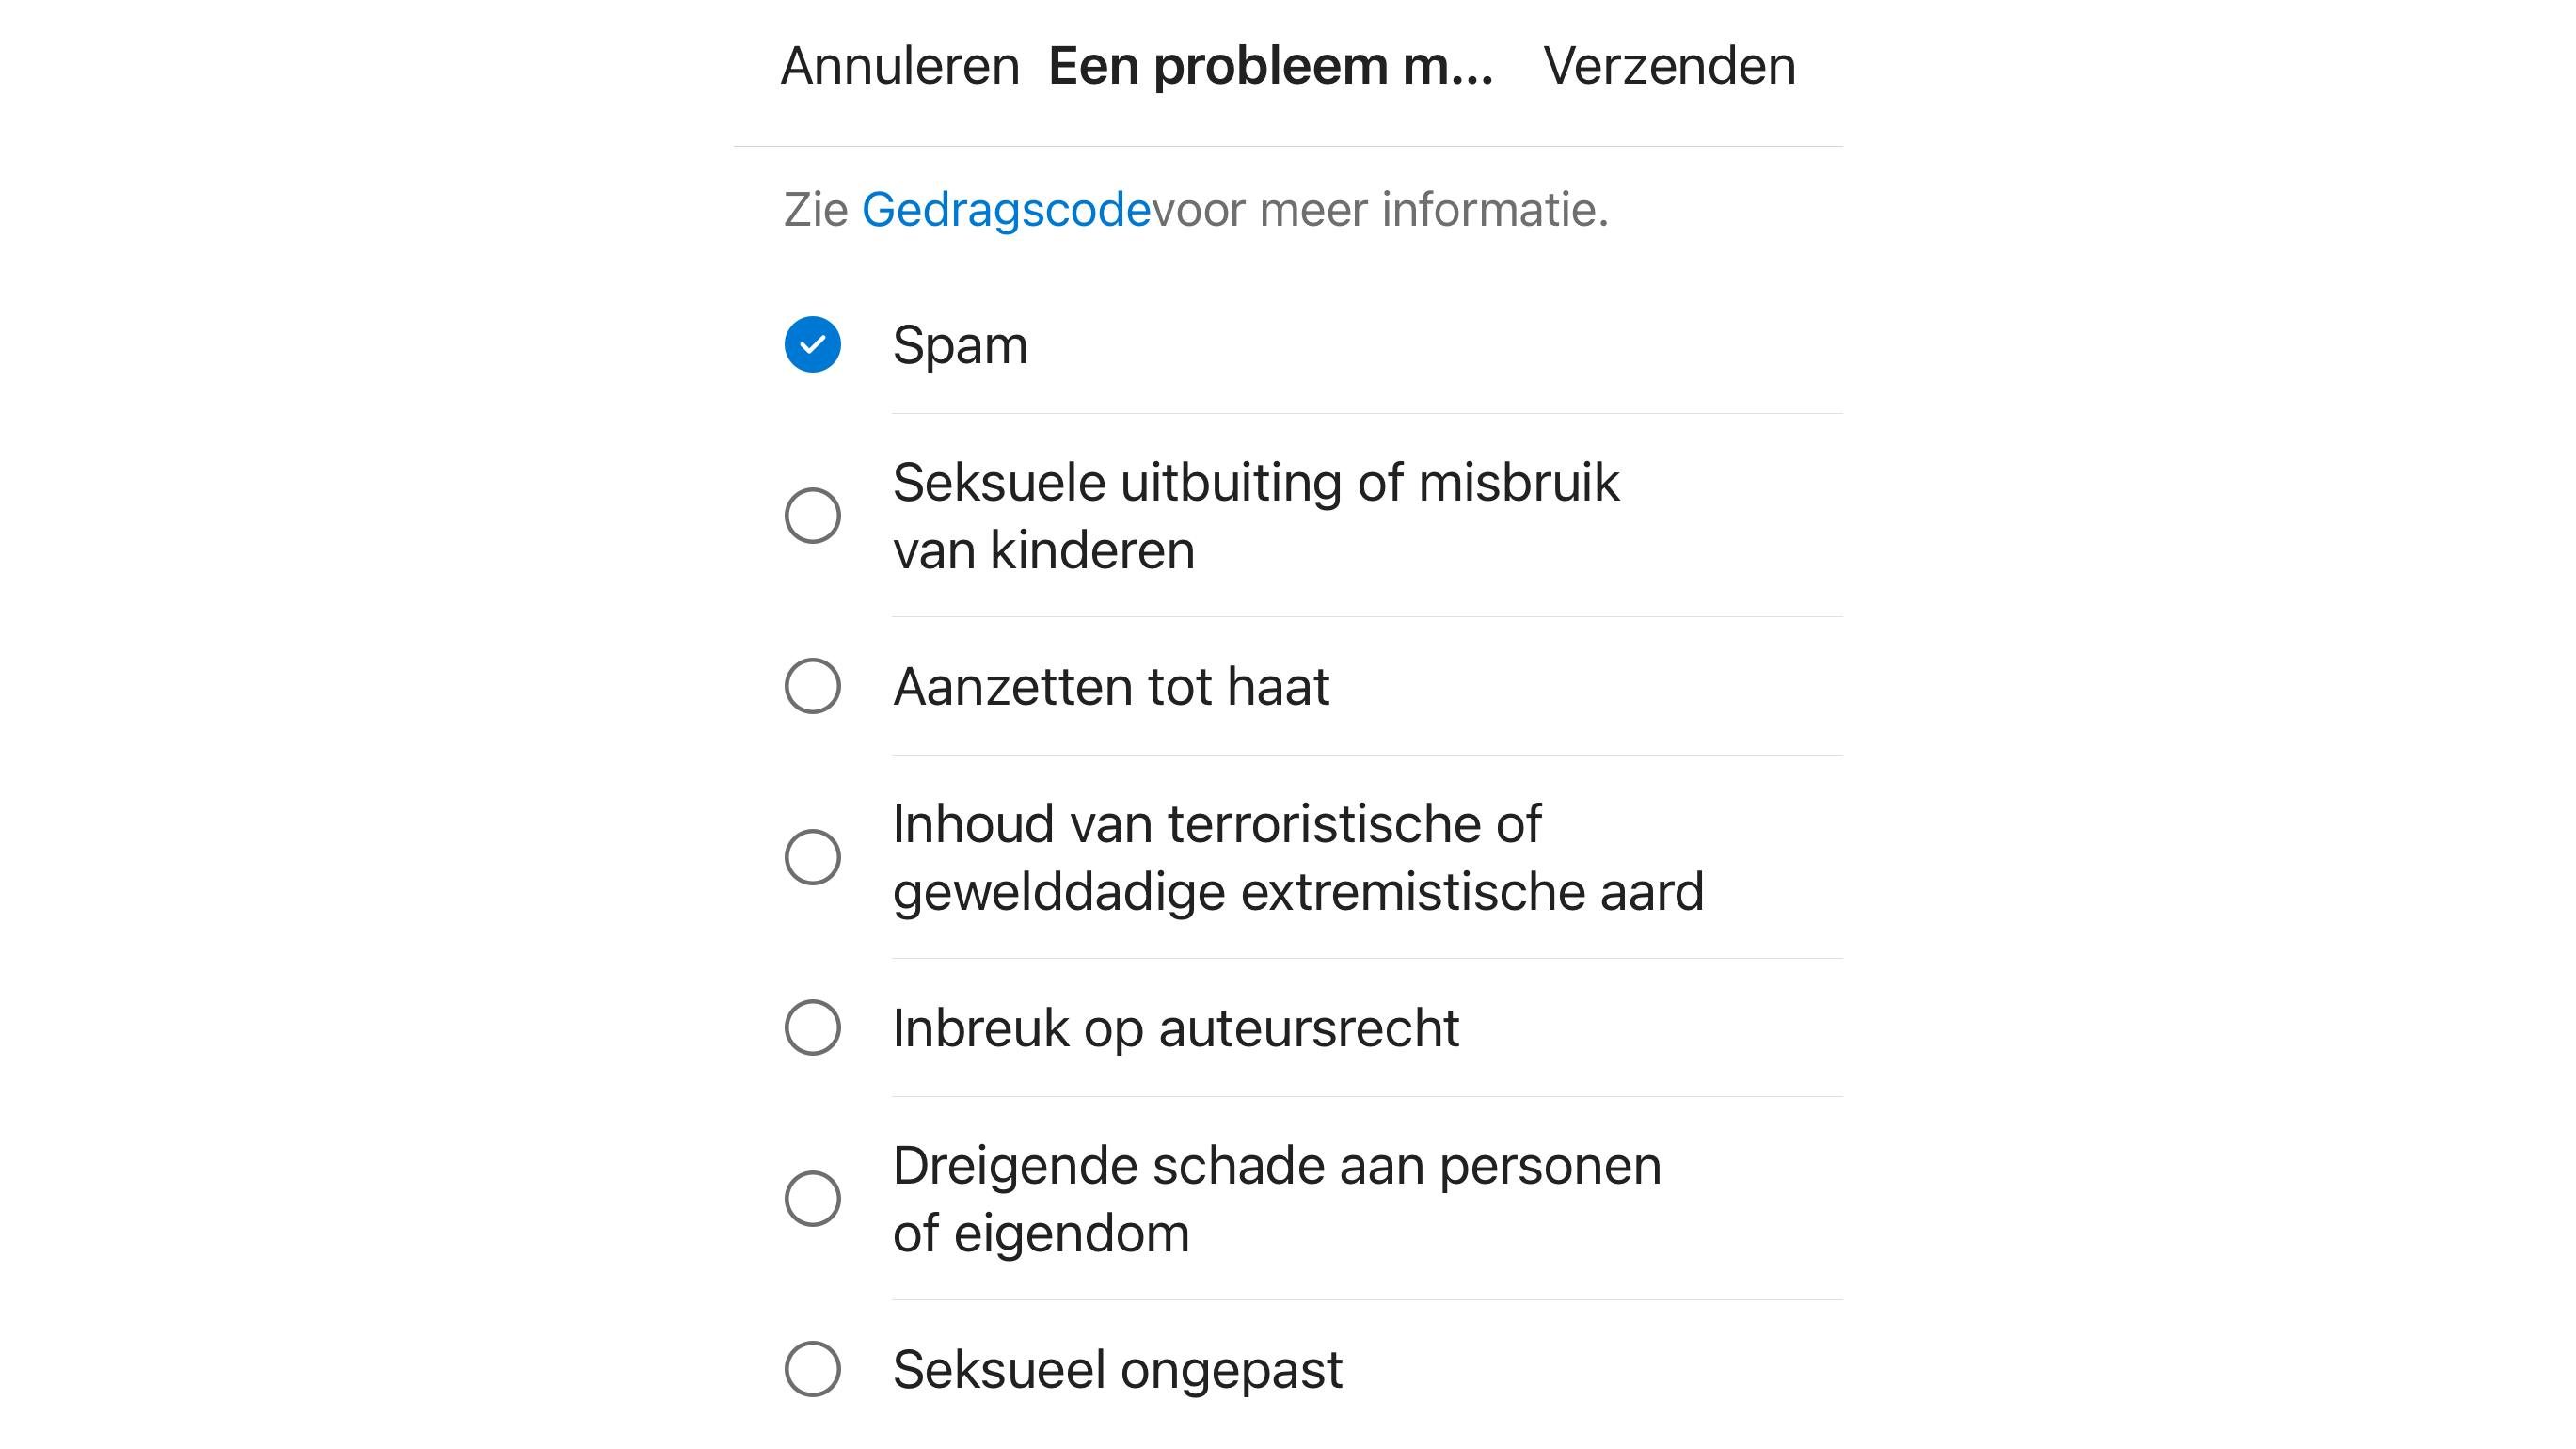Viewport: 2576px width, 1449px height.
Task: Click the empty circle beside 'Seksueel ongepast'
Action: point(813,1370)
